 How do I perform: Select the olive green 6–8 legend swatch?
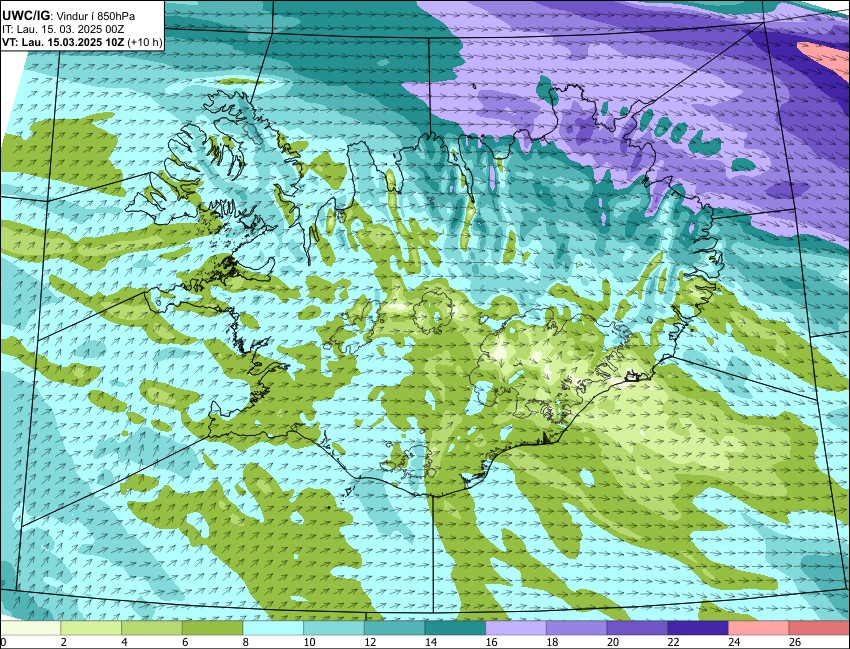pyautogui.click(x=212, y=628)
